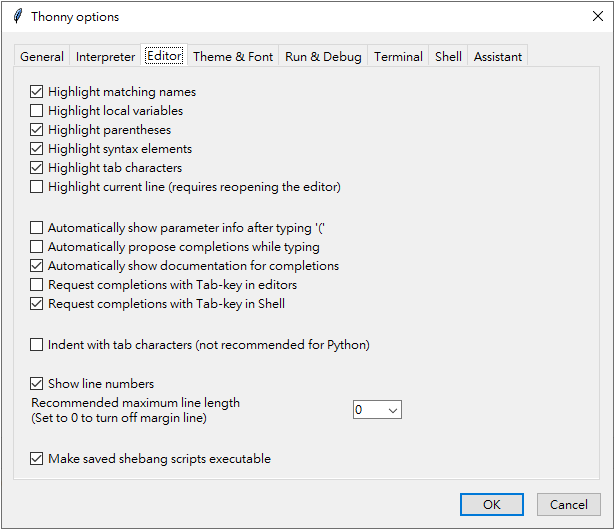Click the 'Thonny options' window title
This screenshot has width=615, height=530.
[x=75, y=17]
